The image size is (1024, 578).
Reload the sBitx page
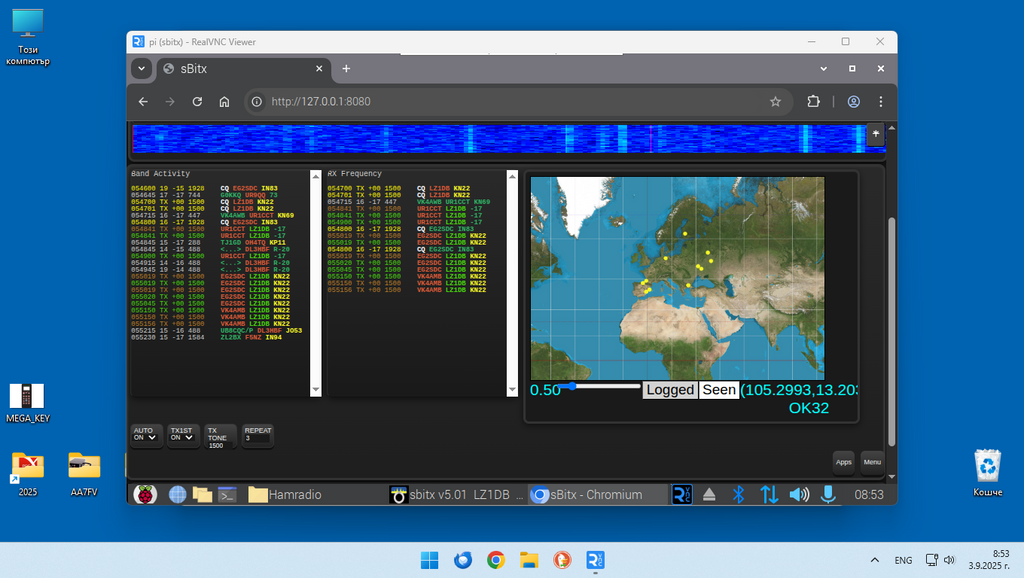[197, 102]
